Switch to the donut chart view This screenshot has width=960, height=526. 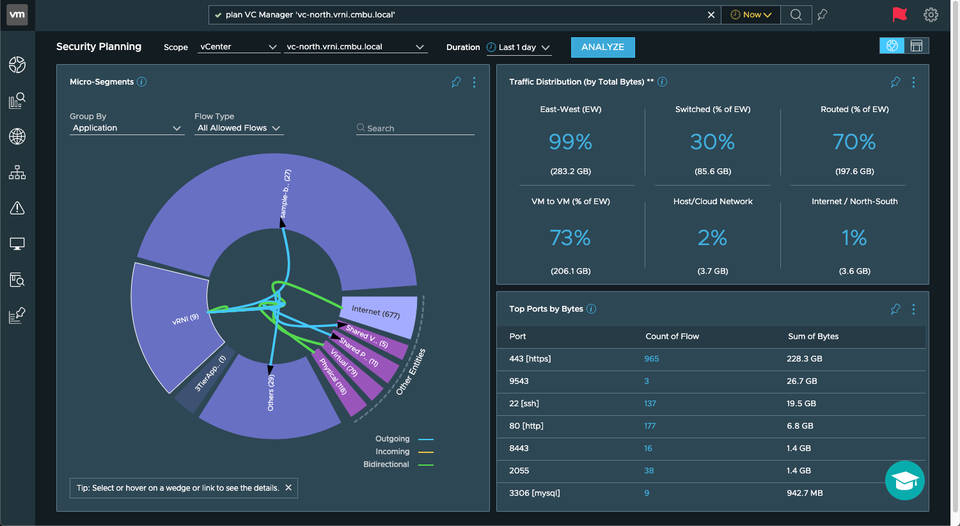pyautogui.click(x=892, y=46)
